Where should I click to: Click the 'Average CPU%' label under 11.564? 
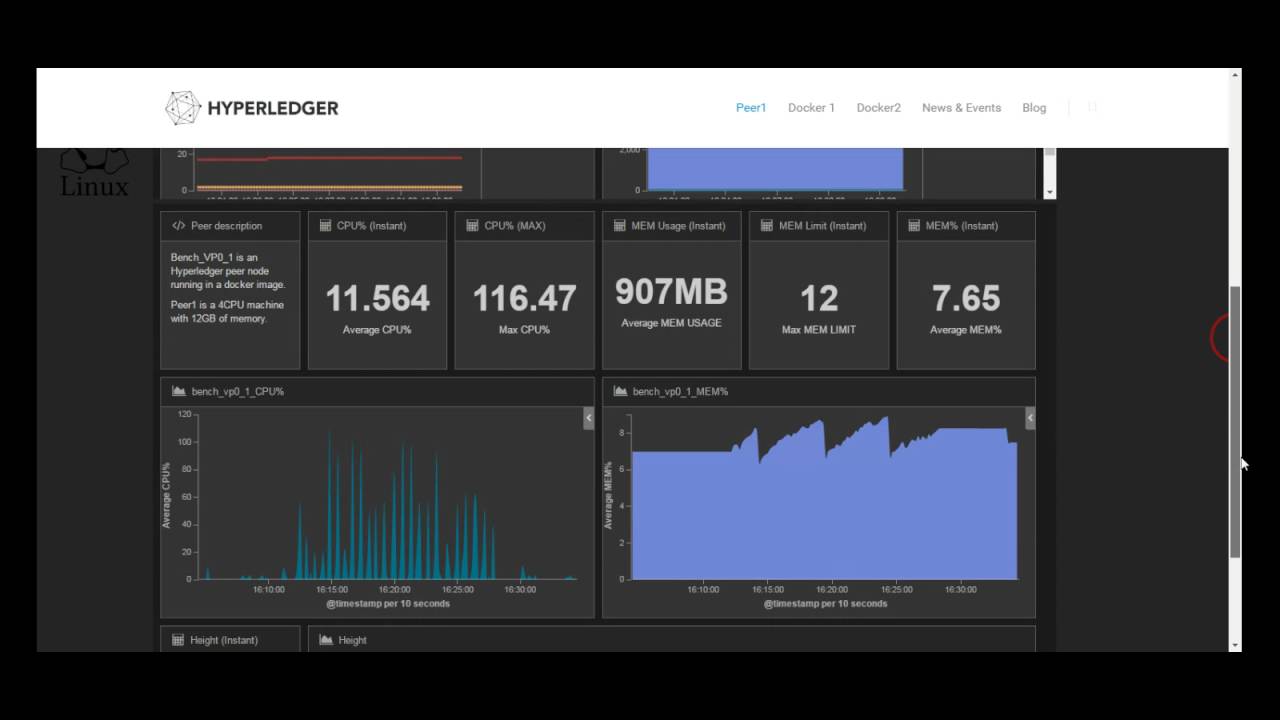377,330
